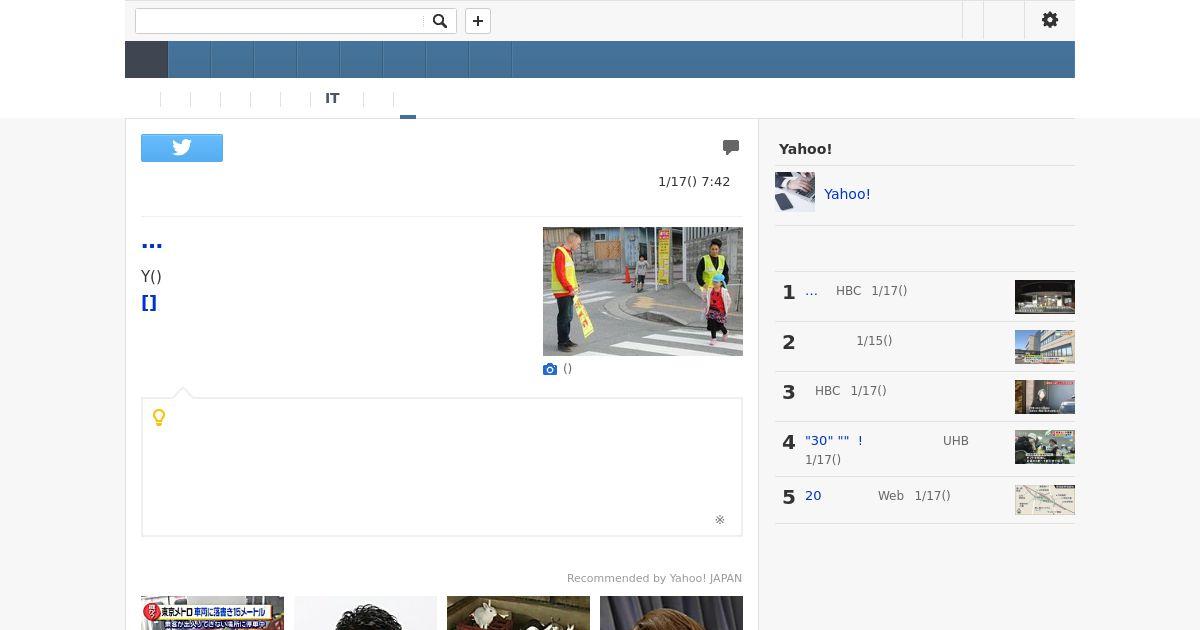Open ranking item 3 thumbnail
Viewport: 1200px width, 630px height.
tap(1045, 397)
